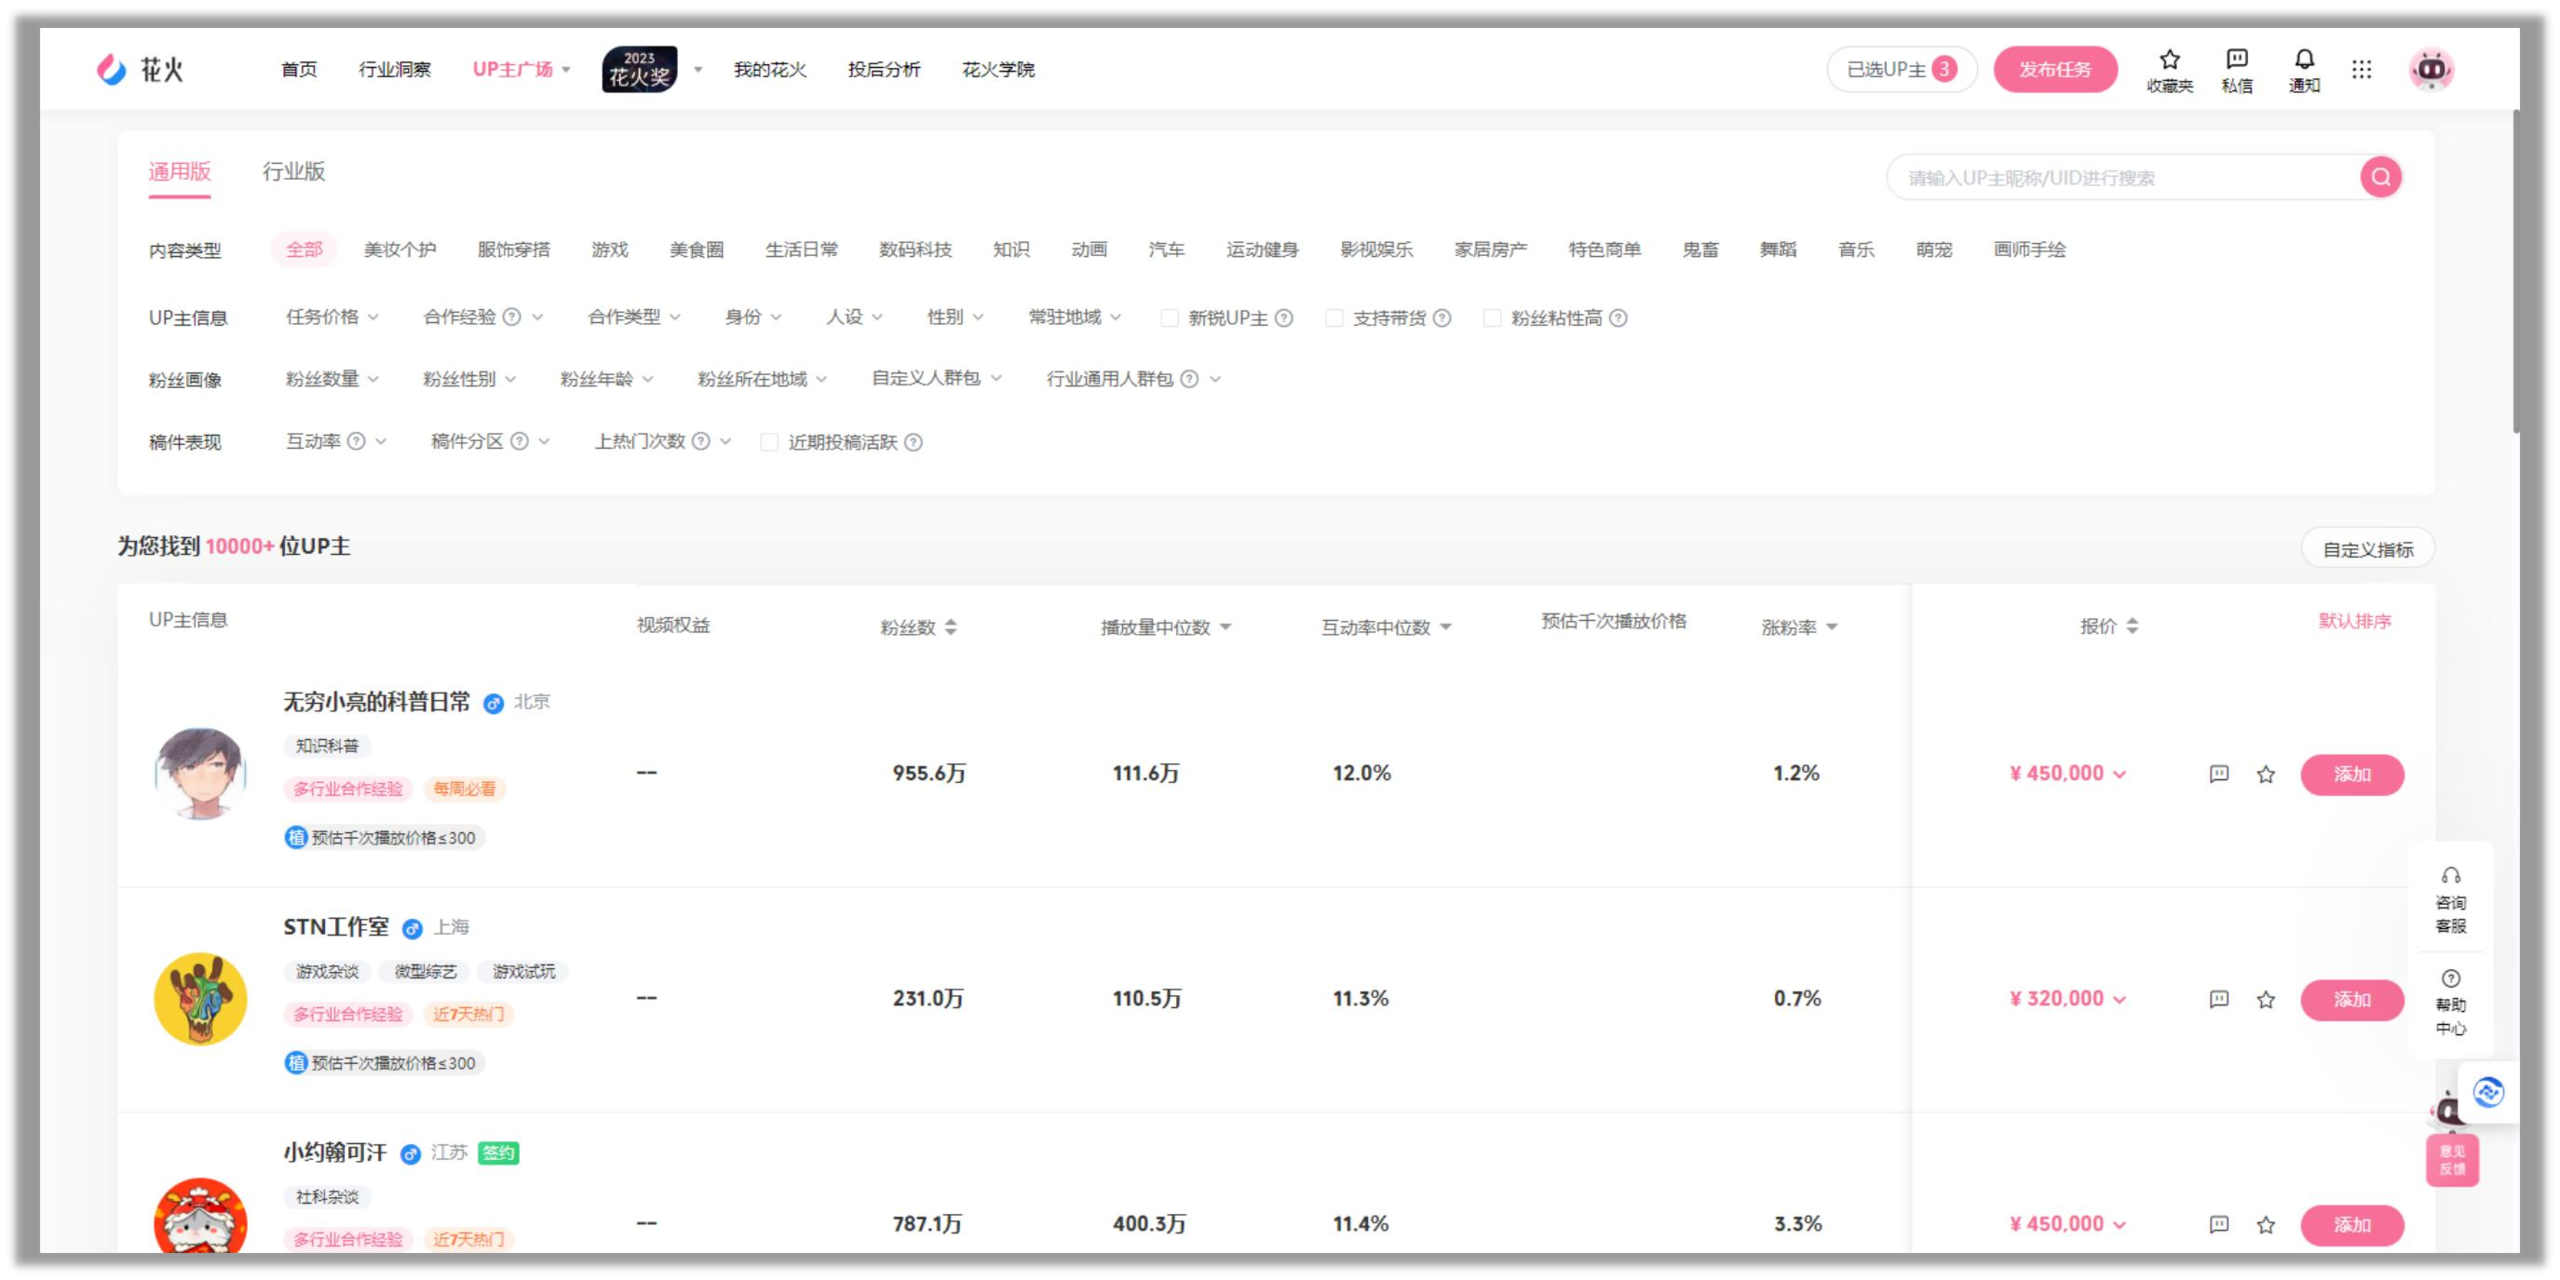Click help icon next to 粉丝粘性高
This screenshot has height=1280, width=2560.
tap(1617, 318)
